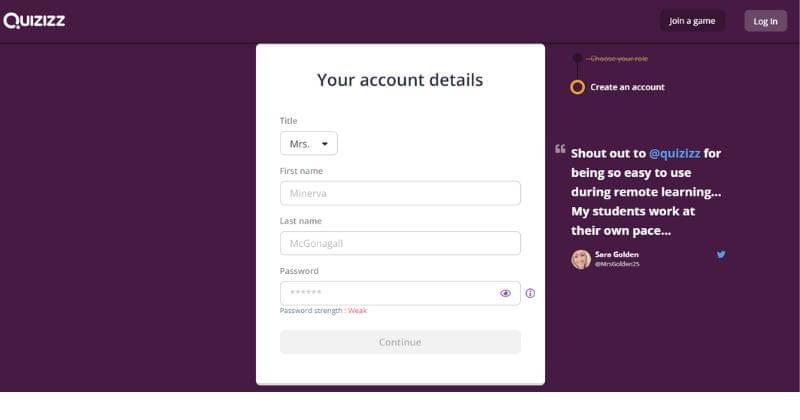Click the password info icon
The image size is (800, 420).
coord(530,293)
